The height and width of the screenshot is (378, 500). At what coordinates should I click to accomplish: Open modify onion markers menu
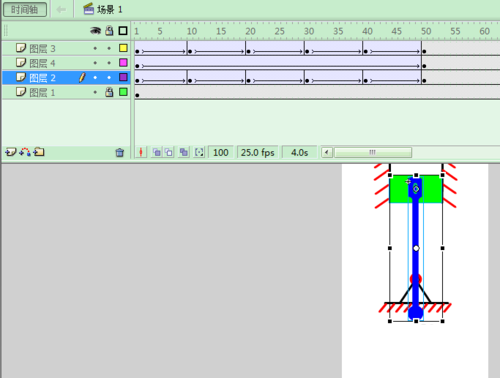click(x=199, y=153)
